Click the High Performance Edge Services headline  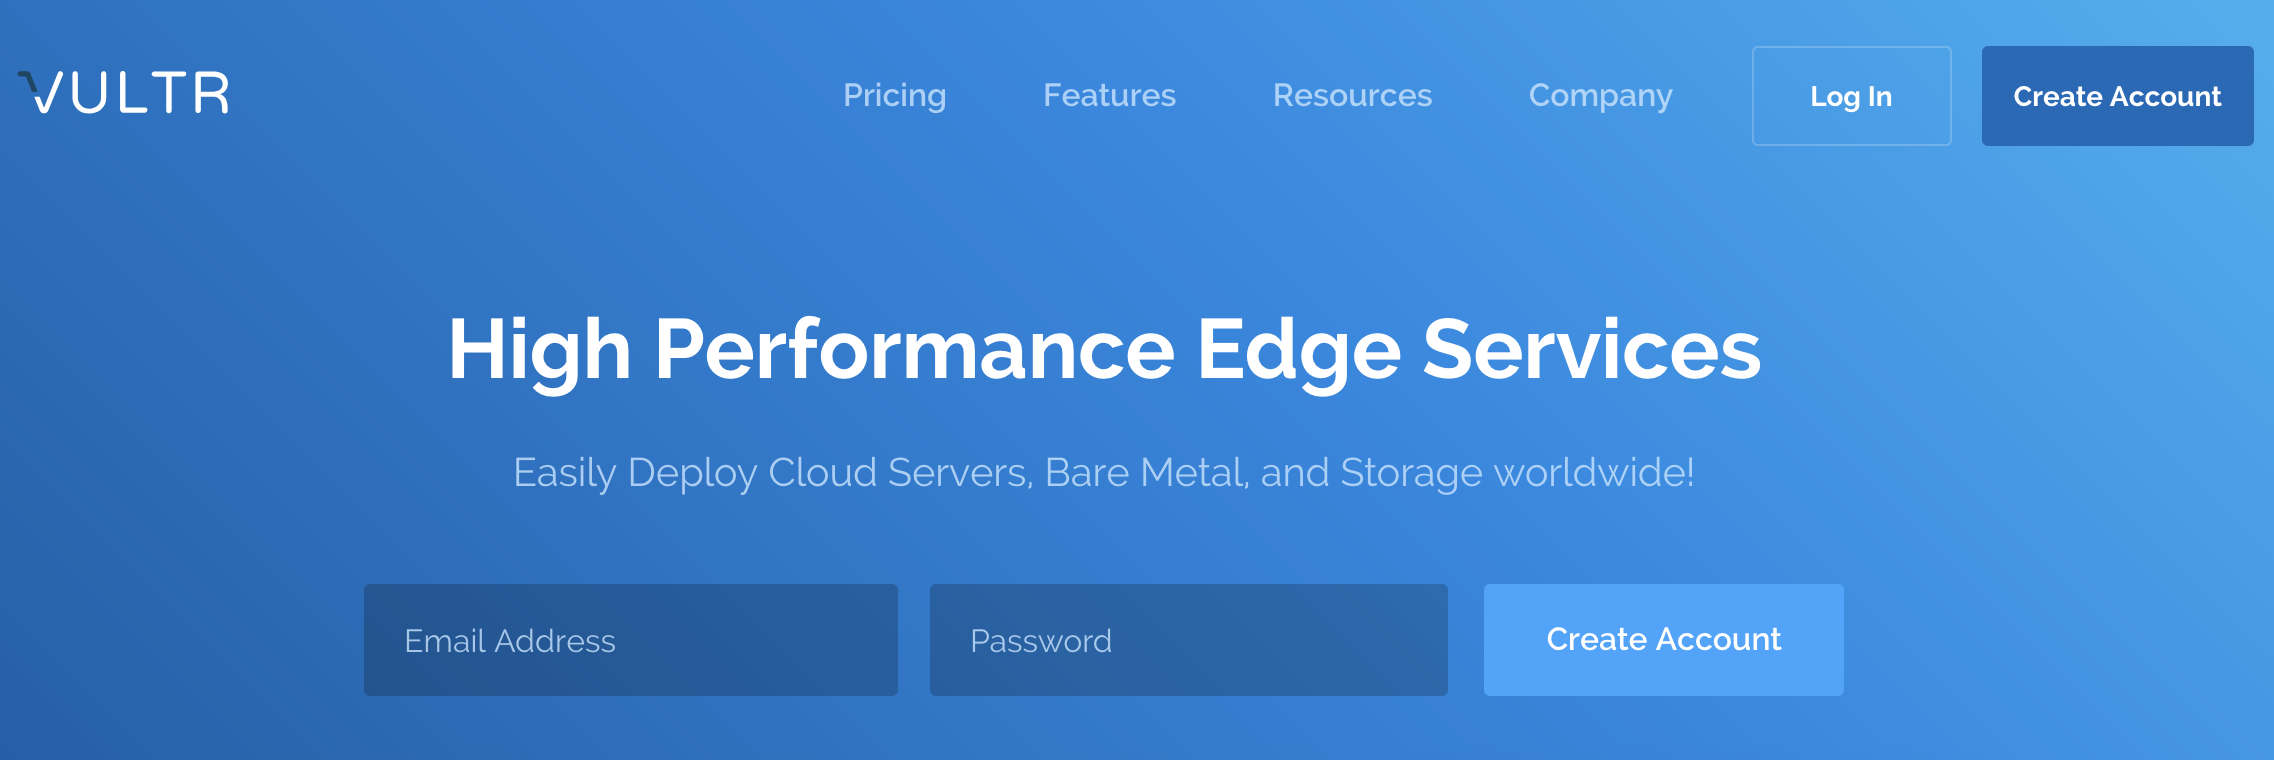[x=1104, y=350]
